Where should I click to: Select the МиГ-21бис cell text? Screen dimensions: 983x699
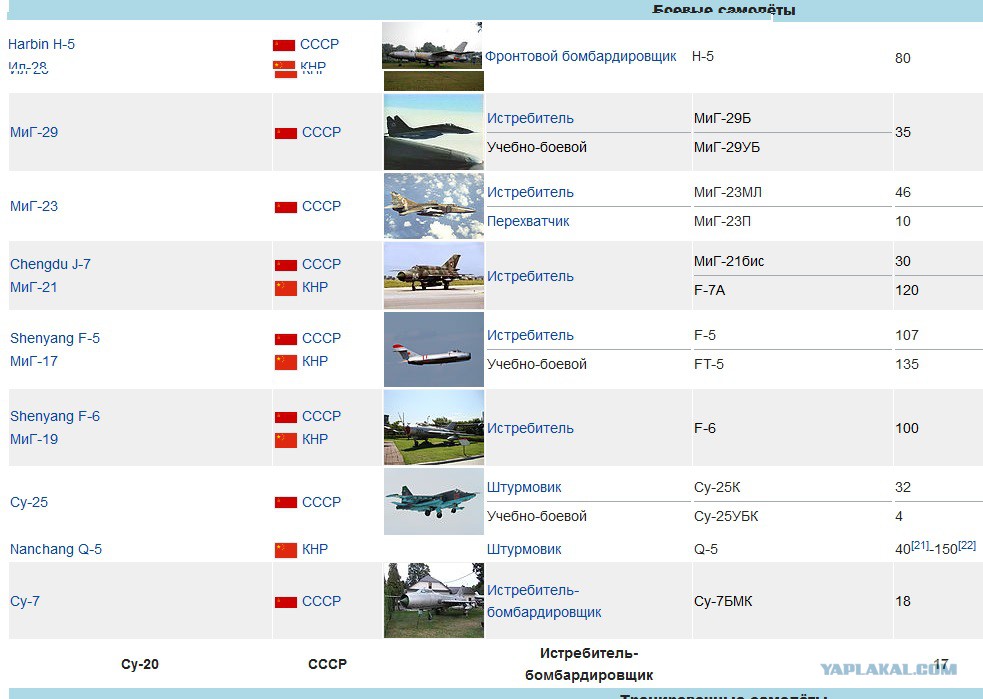point(728,261)
